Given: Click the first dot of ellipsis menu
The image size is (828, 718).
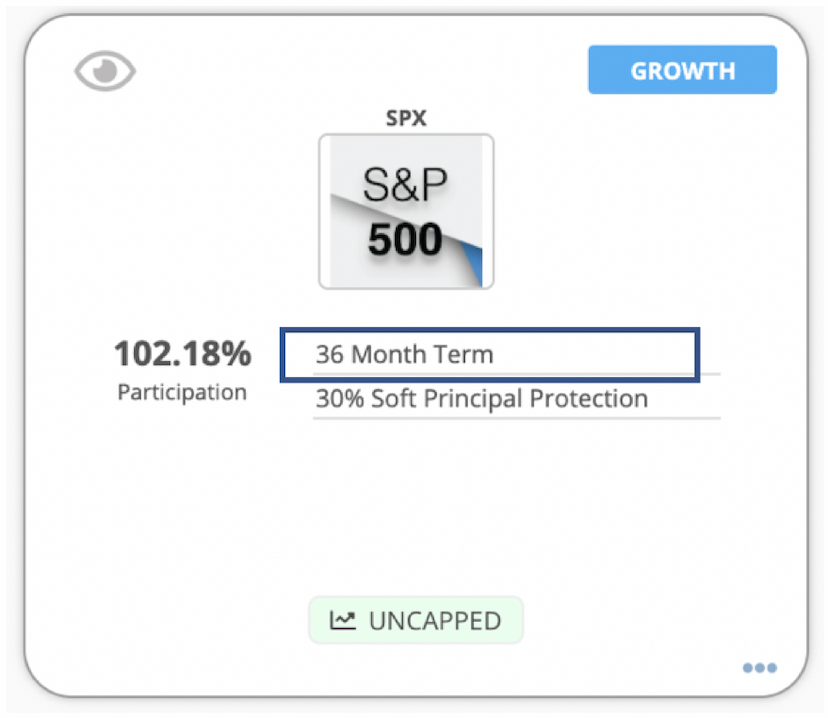Looking at the screenshot, I should pos(748,668).
